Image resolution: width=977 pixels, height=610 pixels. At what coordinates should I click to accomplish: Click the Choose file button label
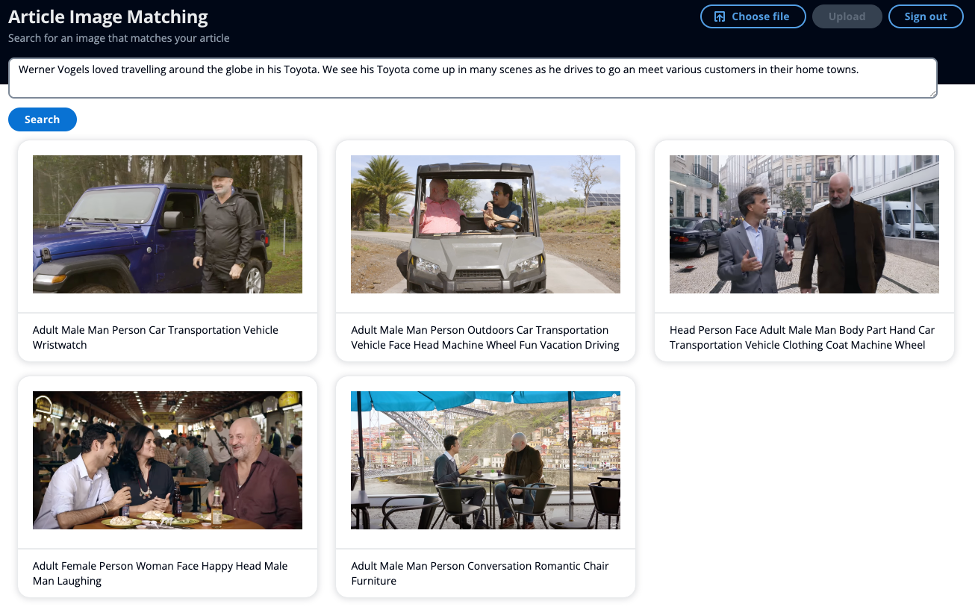[x=760, y=17]
